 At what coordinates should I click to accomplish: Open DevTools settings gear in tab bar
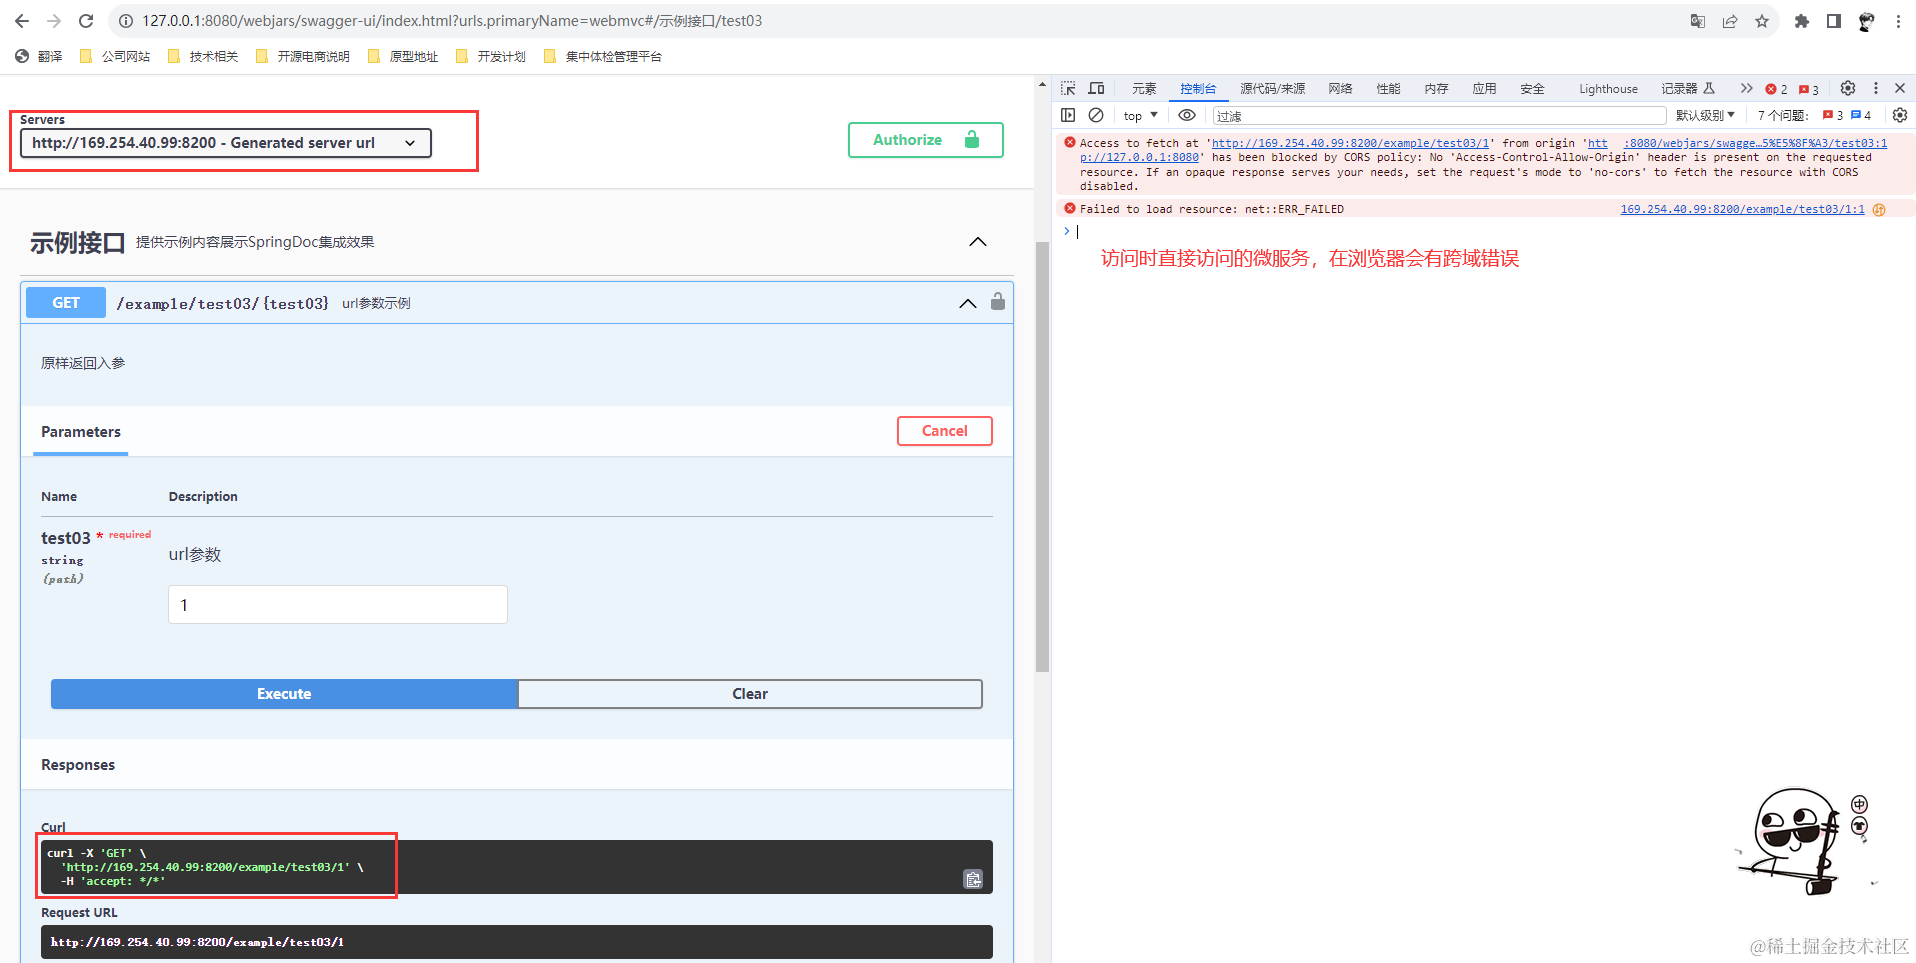click(1848, 88)
